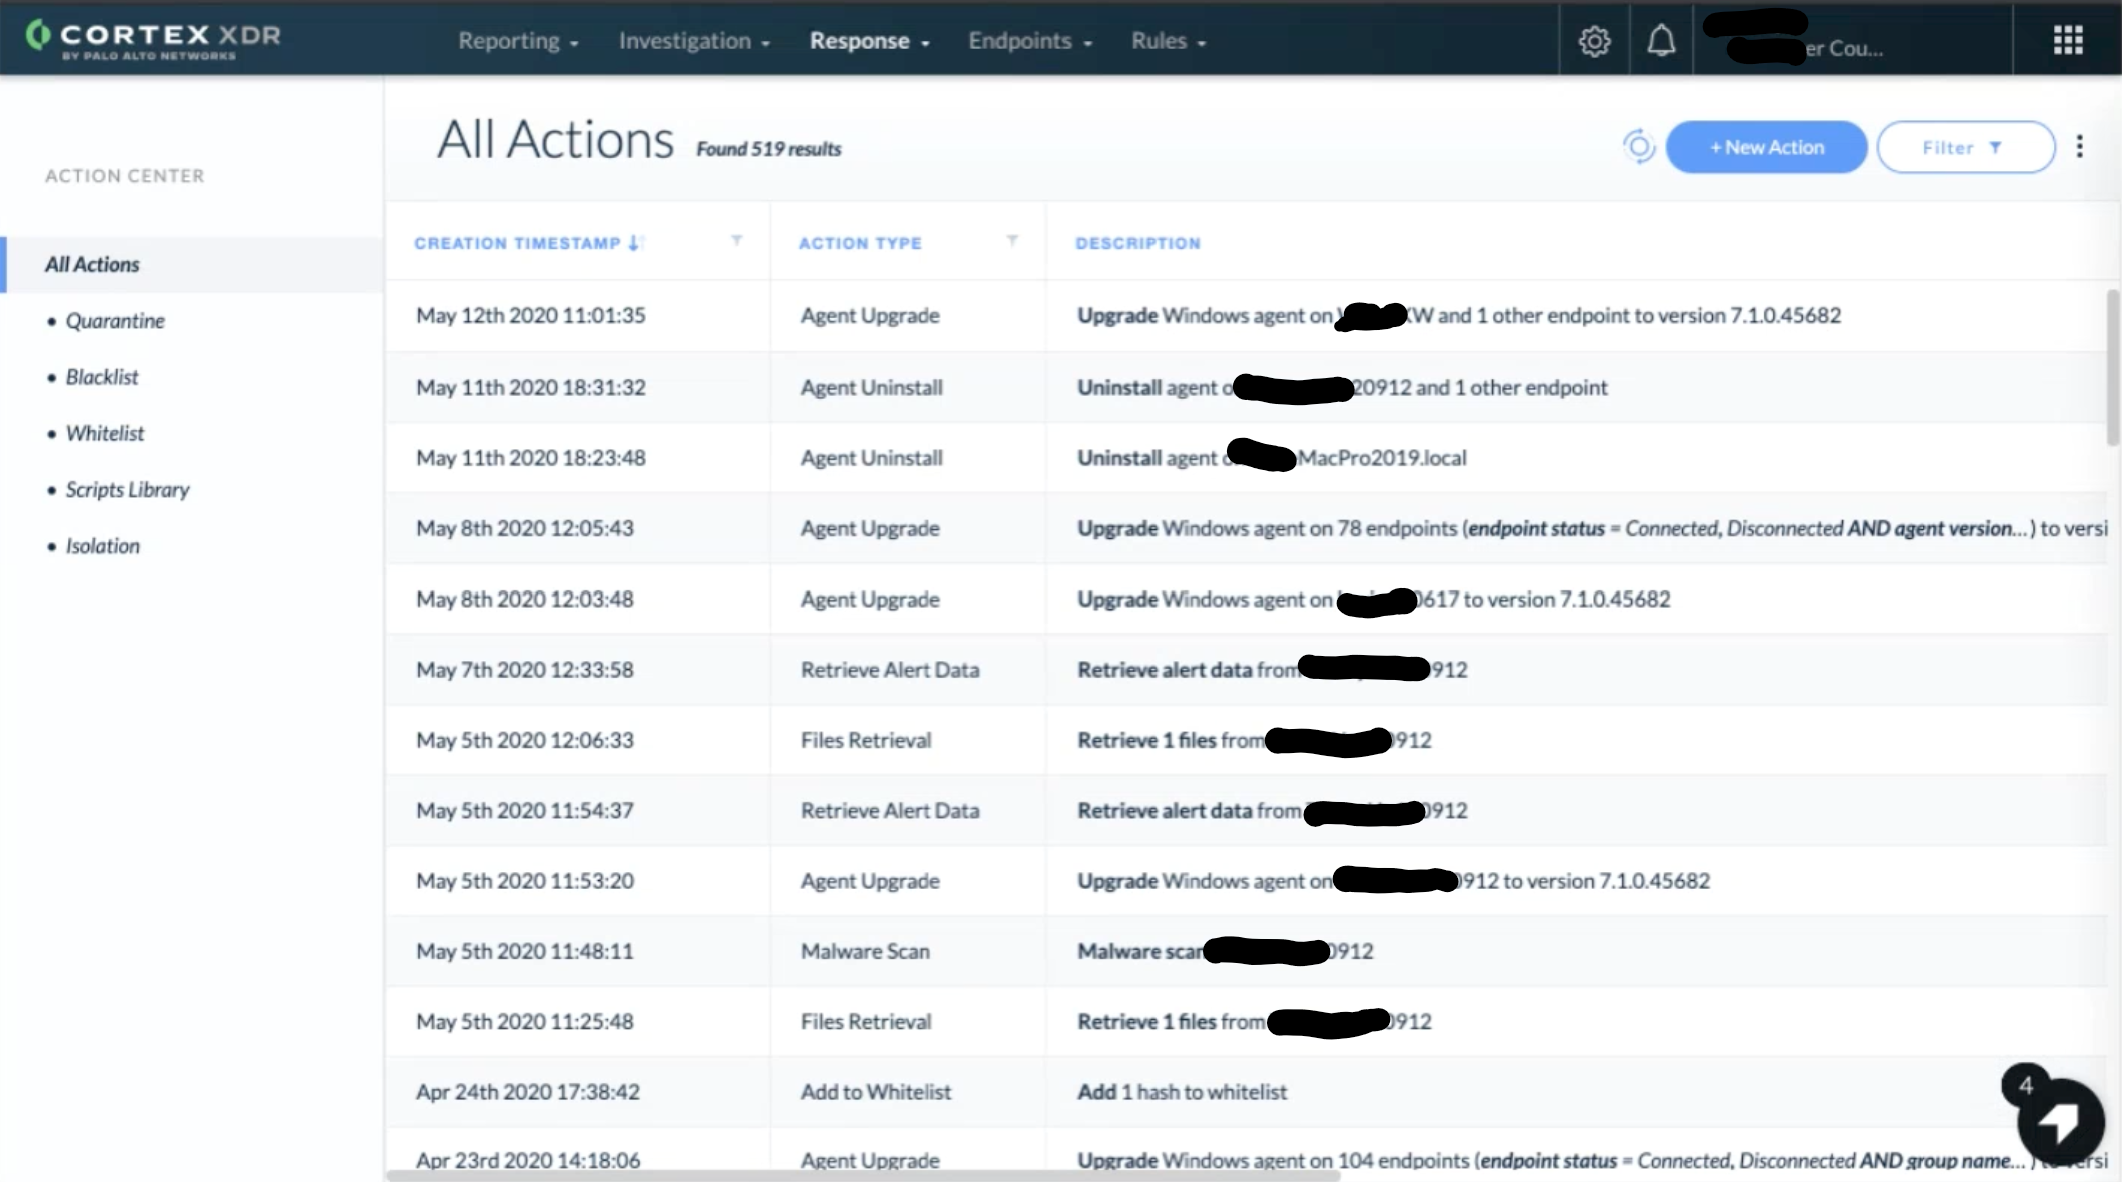Expand the Reporting dropdown menu
Viewport: 2122px width, 1182px height.
pos(518,41)
